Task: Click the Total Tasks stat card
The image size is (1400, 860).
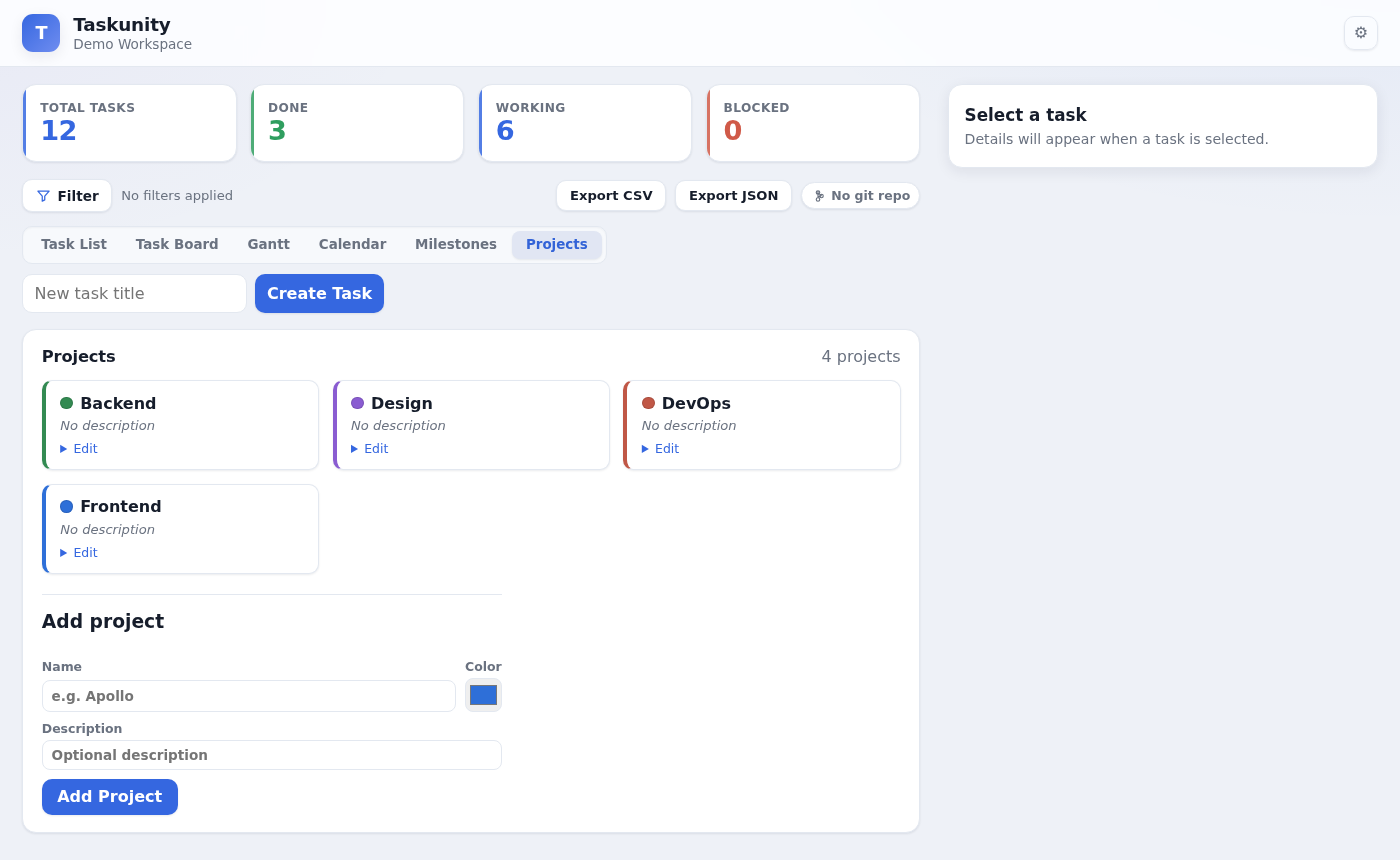Action: (x=130, y=123)
